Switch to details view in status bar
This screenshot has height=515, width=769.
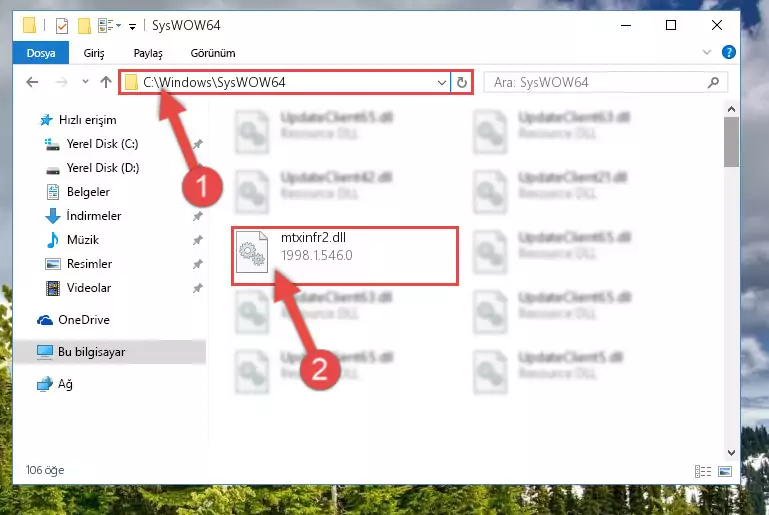point(703,472)
